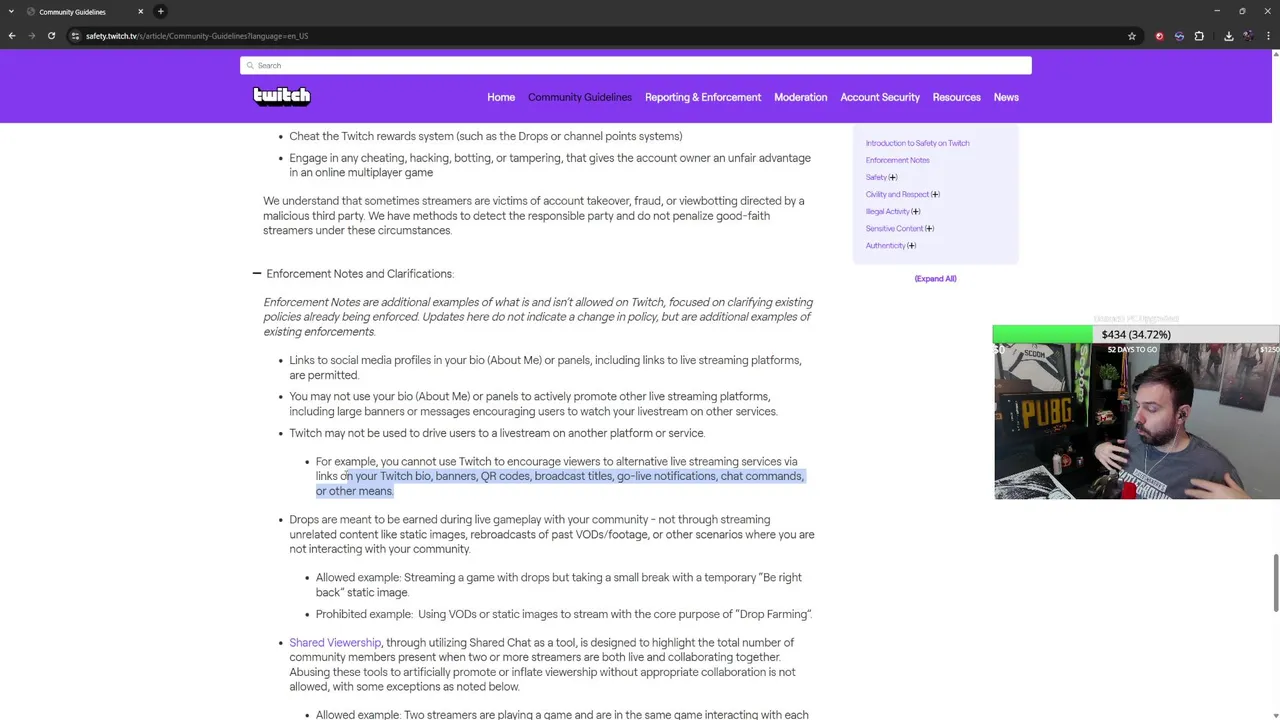This screenshot has width=1280, height=720.
Task: Expand Sensitive Content plus icon
Action: click(929, 228)
